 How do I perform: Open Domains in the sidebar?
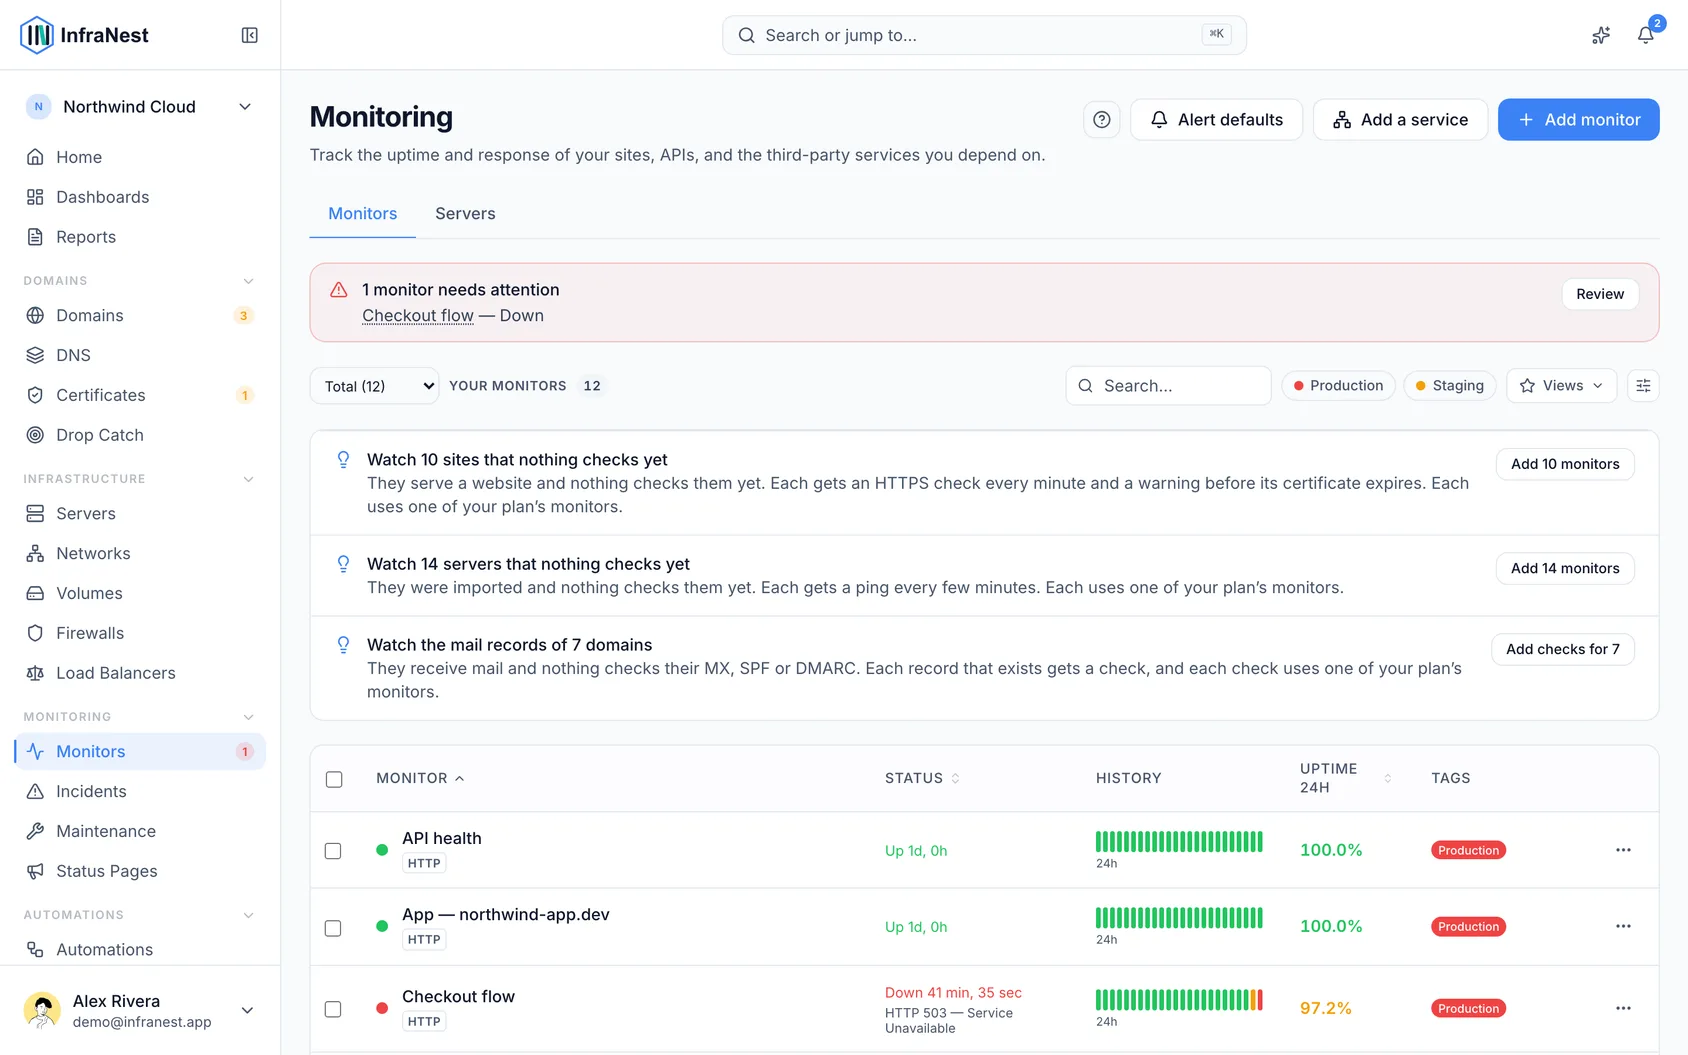140,315
